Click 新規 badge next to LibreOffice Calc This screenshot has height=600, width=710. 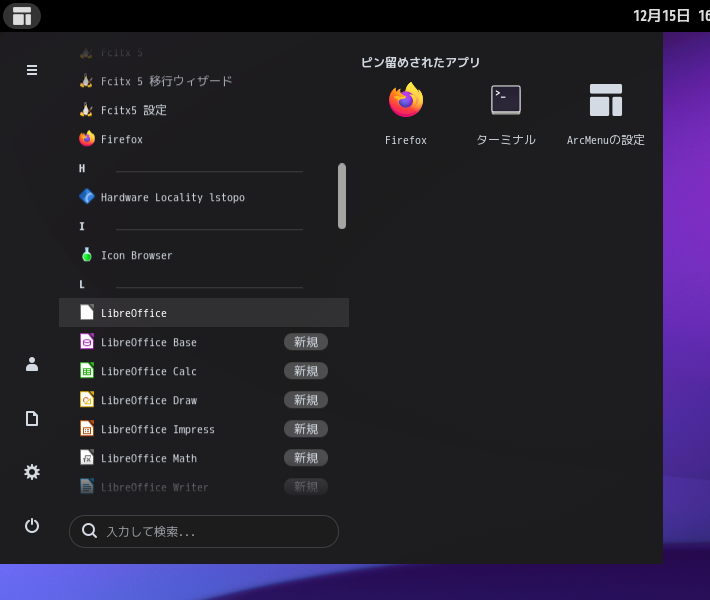click(x=306, y=371)
